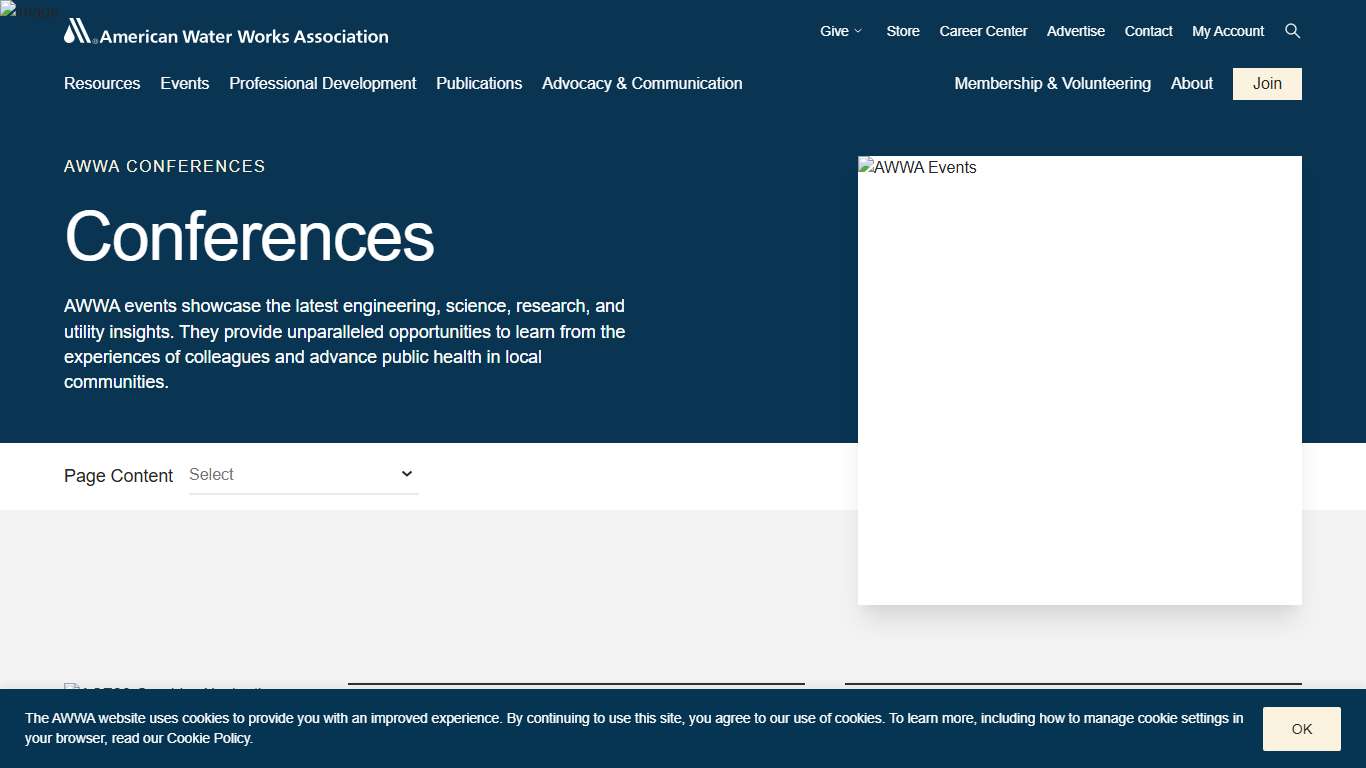Screen dimensions: 1366x768
Task: Click the American Water Works Association logo
Action: pyautogui.click(x=226, y=33)
